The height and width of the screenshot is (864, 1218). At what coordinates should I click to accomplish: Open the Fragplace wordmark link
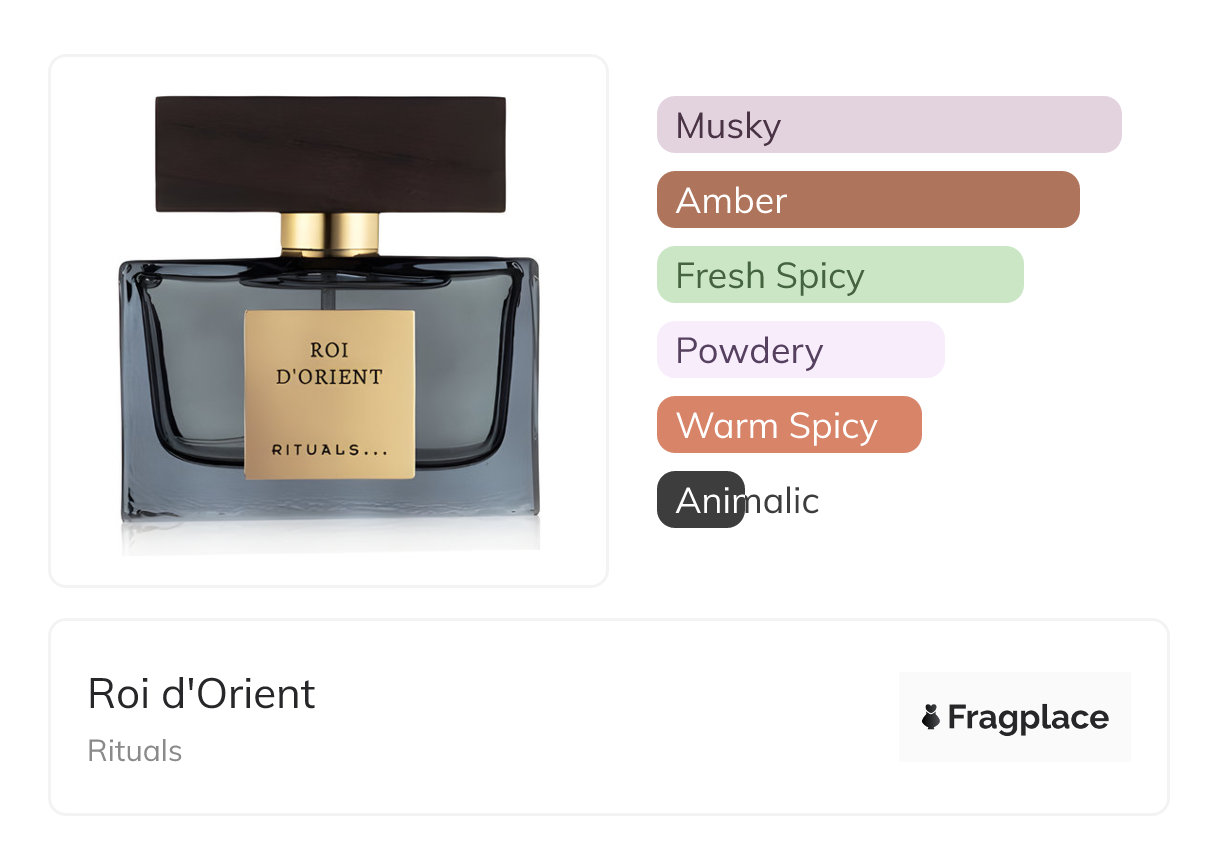[x=1028, y=718]
